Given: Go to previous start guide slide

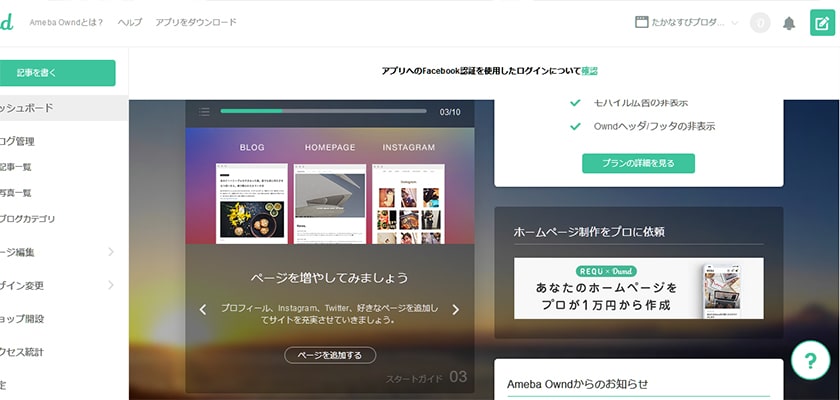Looking at the screenshot, I should point(202,310).
